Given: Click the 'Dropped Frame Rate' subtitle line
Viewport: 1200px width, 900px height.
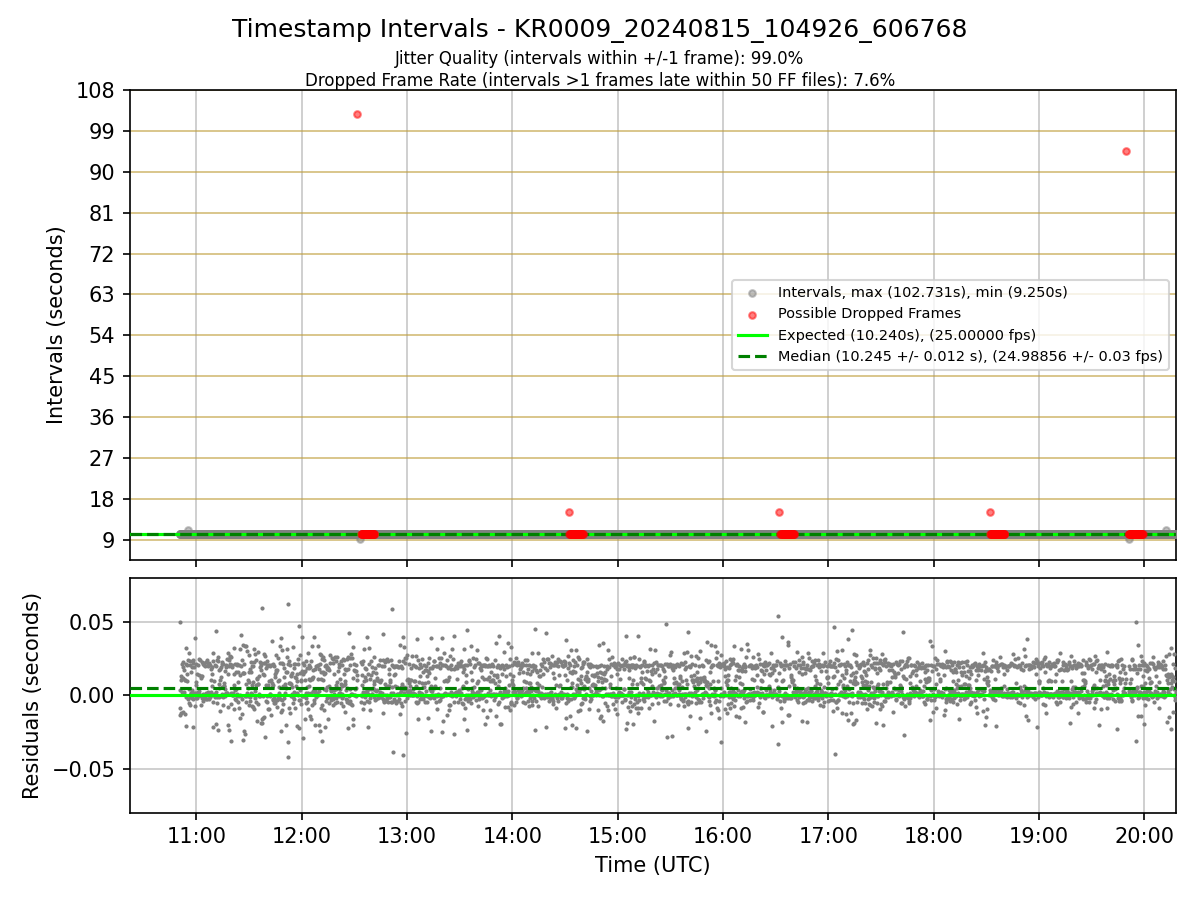Looking at the screenshot, I should 599,80.
